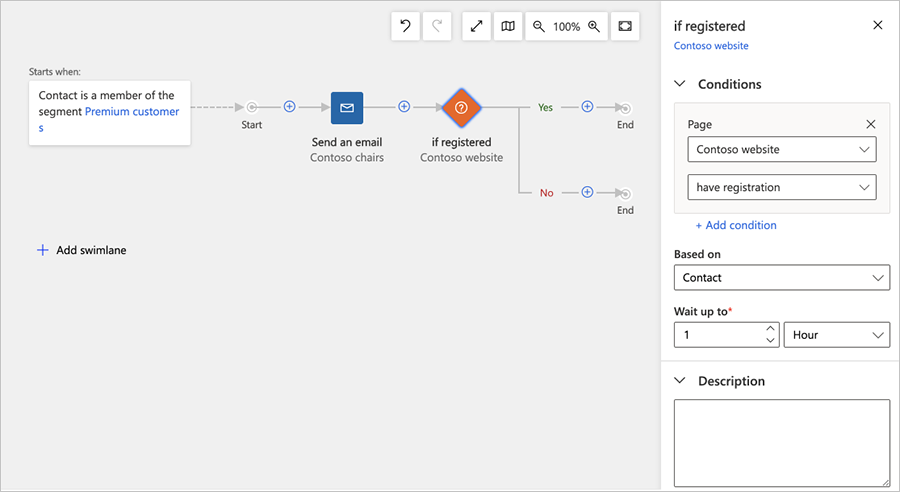Select the Send an email tile

tap(347, 108)
